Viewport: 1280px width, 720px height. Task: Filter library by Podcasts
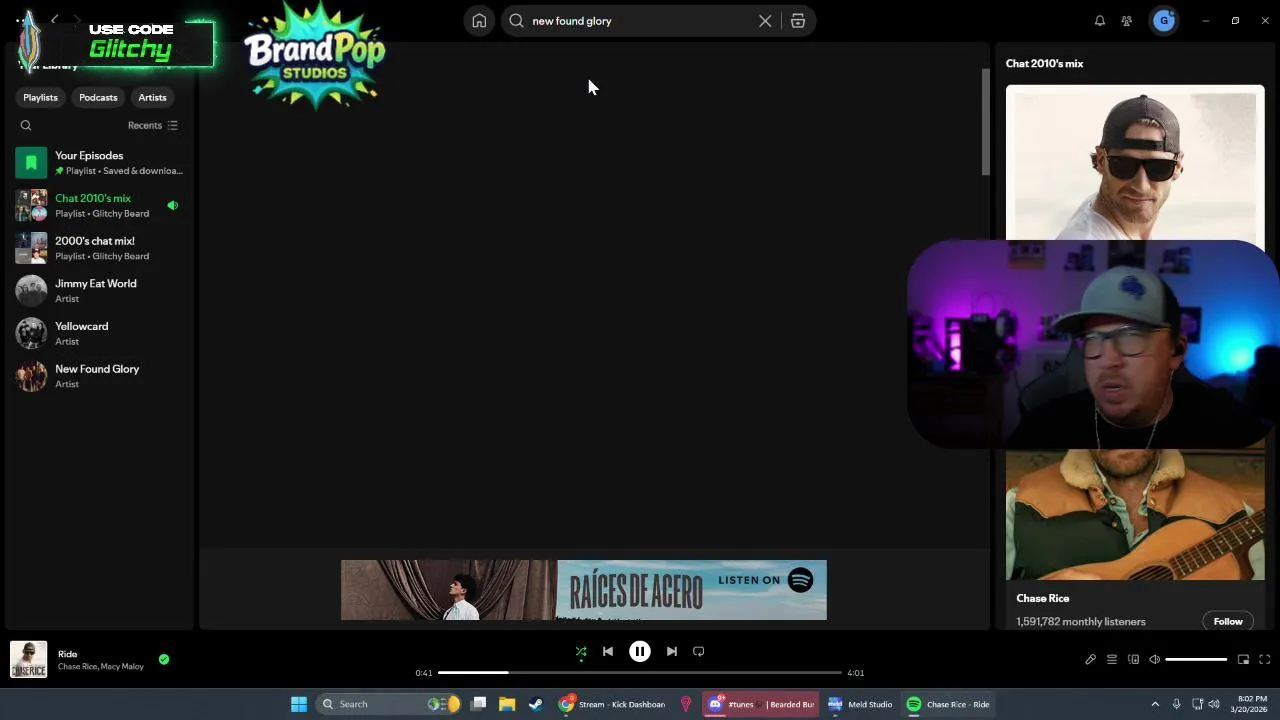click(x=98, y=97)
